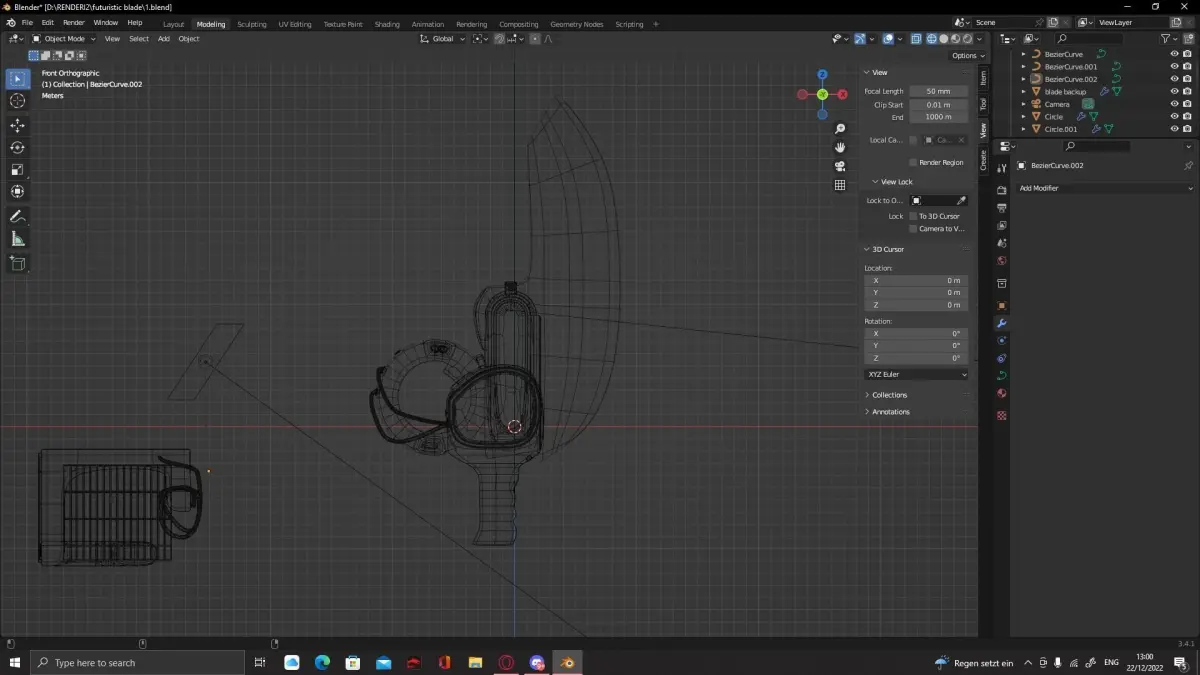Image resolution: width=1200 pixels, height=675 pixels.
Task: Open the Render menu
Action: coord(74,22)
